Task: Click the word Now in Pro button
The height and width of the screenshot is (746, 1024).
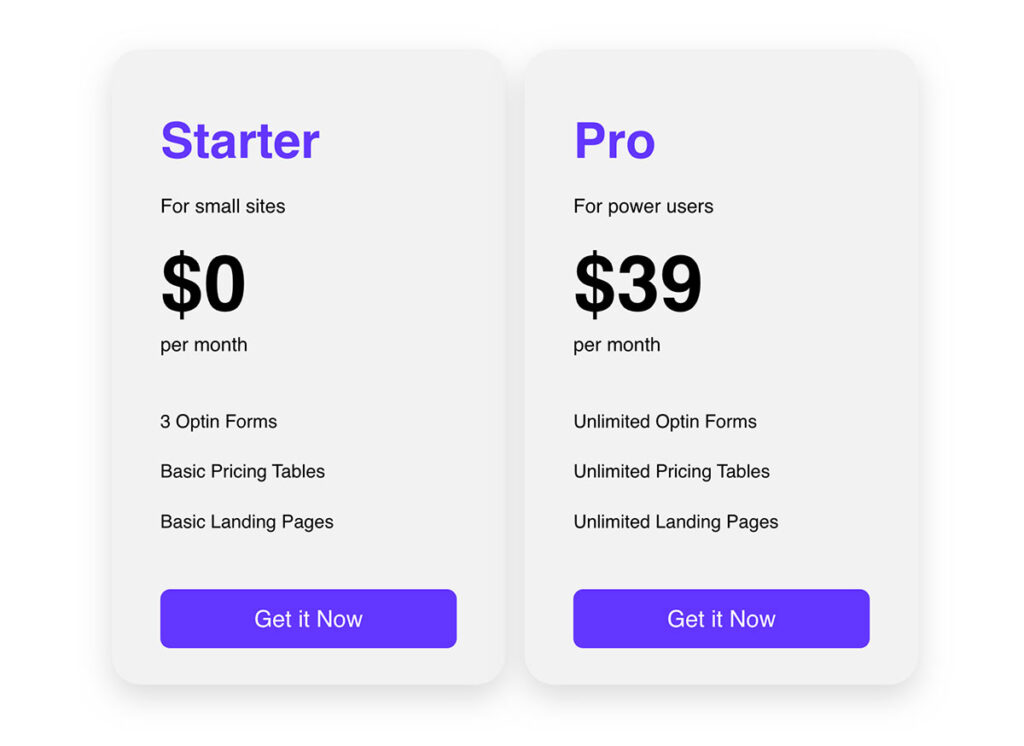Action: tap(752, 619)
